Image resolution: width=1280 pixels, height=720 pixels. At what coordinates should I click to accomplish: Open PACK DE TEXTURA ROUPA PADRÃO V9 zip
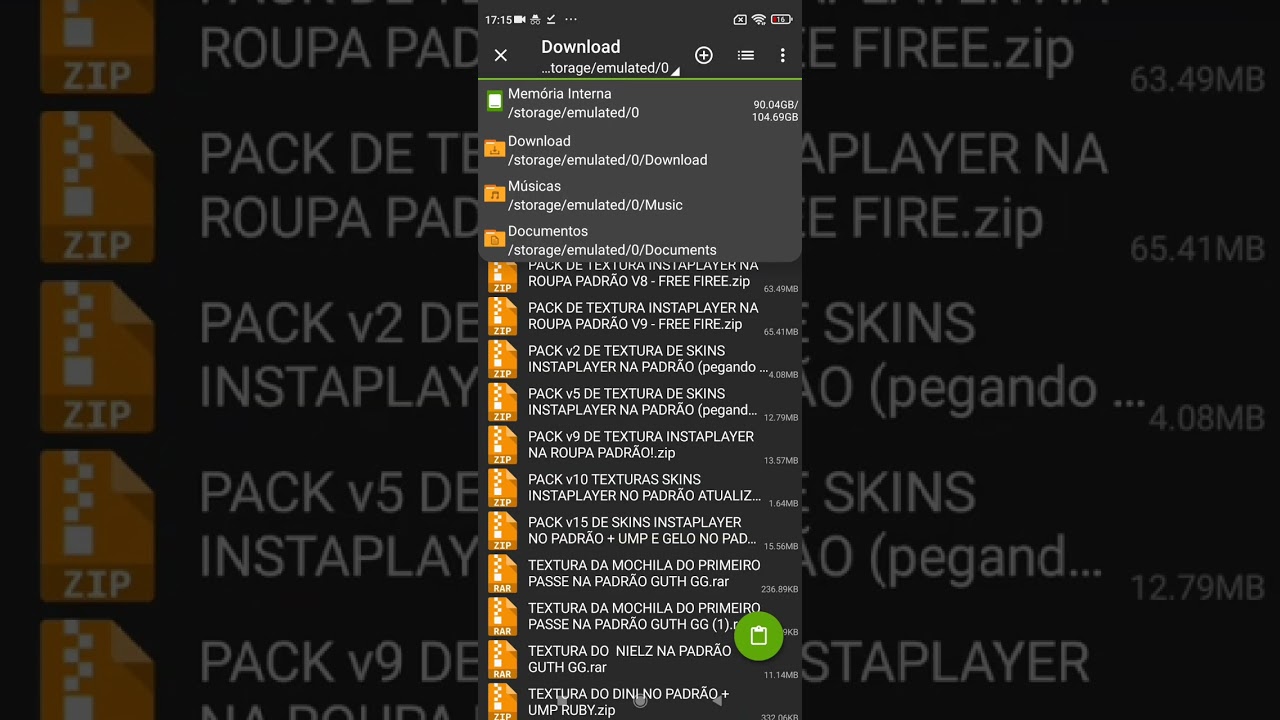(x=640, y=316)
